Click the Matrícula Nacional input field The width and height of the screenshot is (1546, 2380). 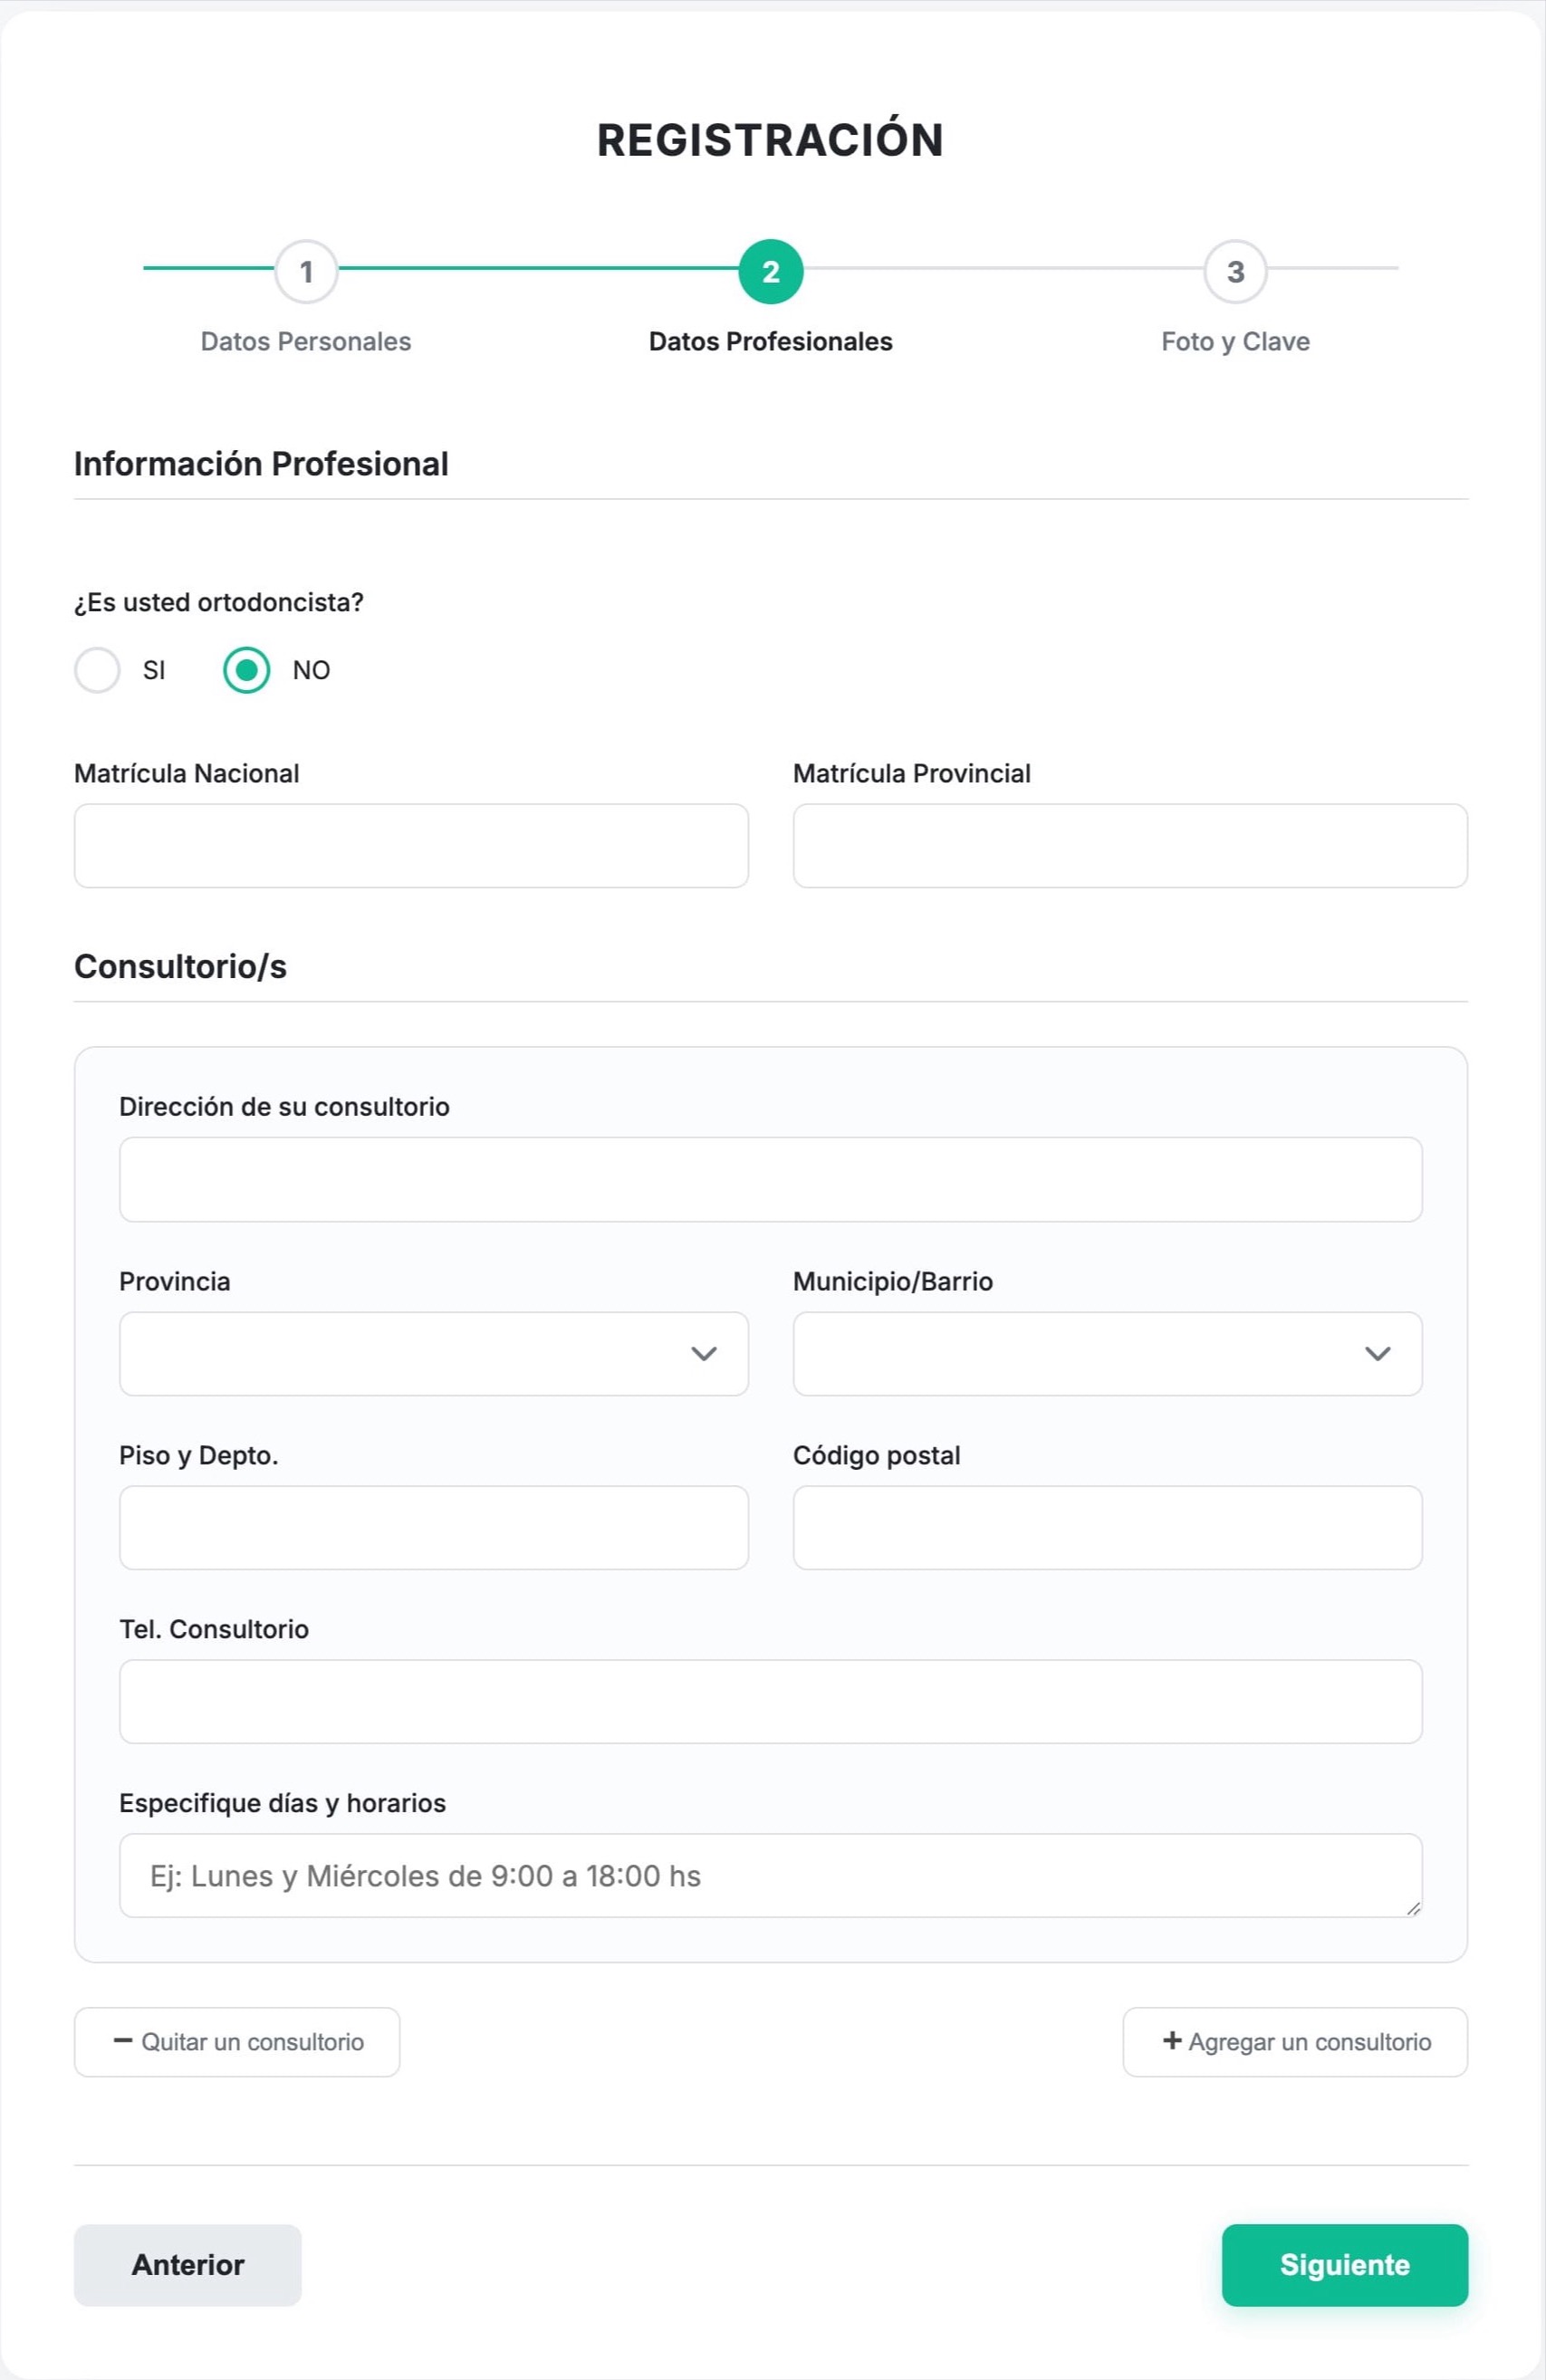[x=410, y=846]
